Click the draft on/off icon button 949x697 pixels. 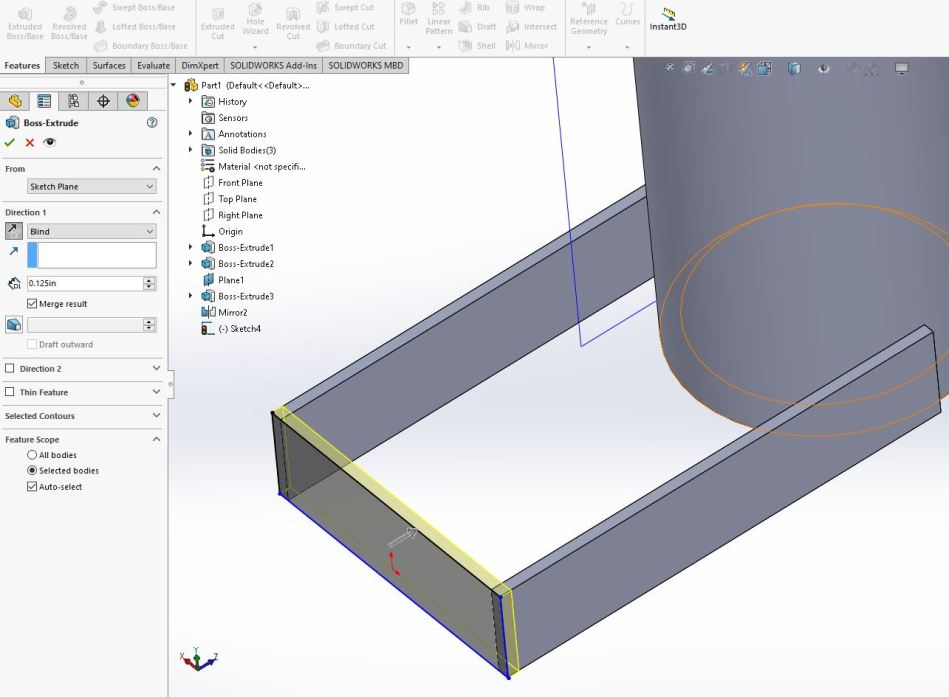point(14,324)
